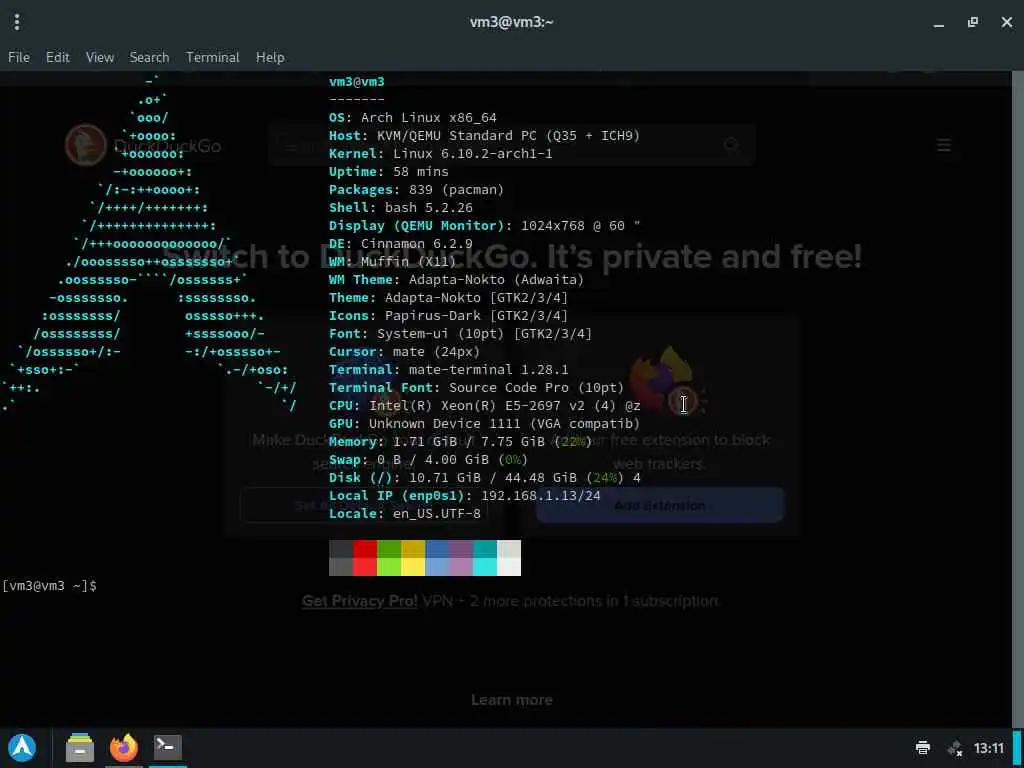Click the magenta color block
This screenshot has width=1024, height=768.
click(x=461, y=558)
